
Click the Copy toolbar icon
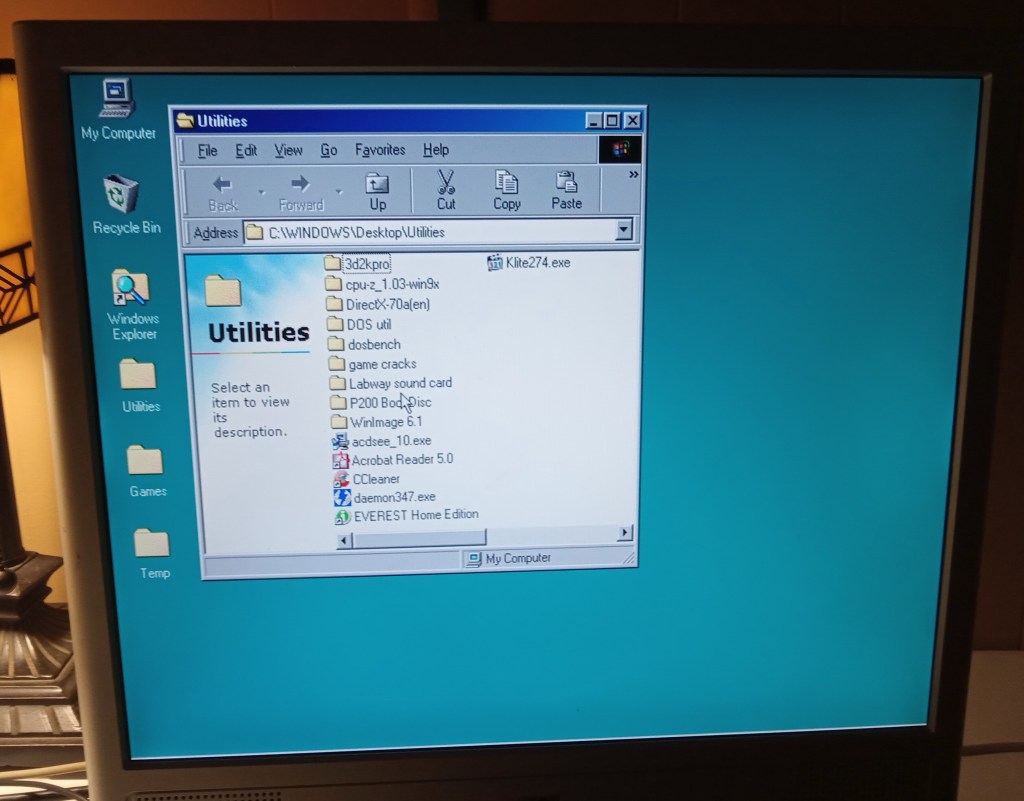click(x=507, y=189)
